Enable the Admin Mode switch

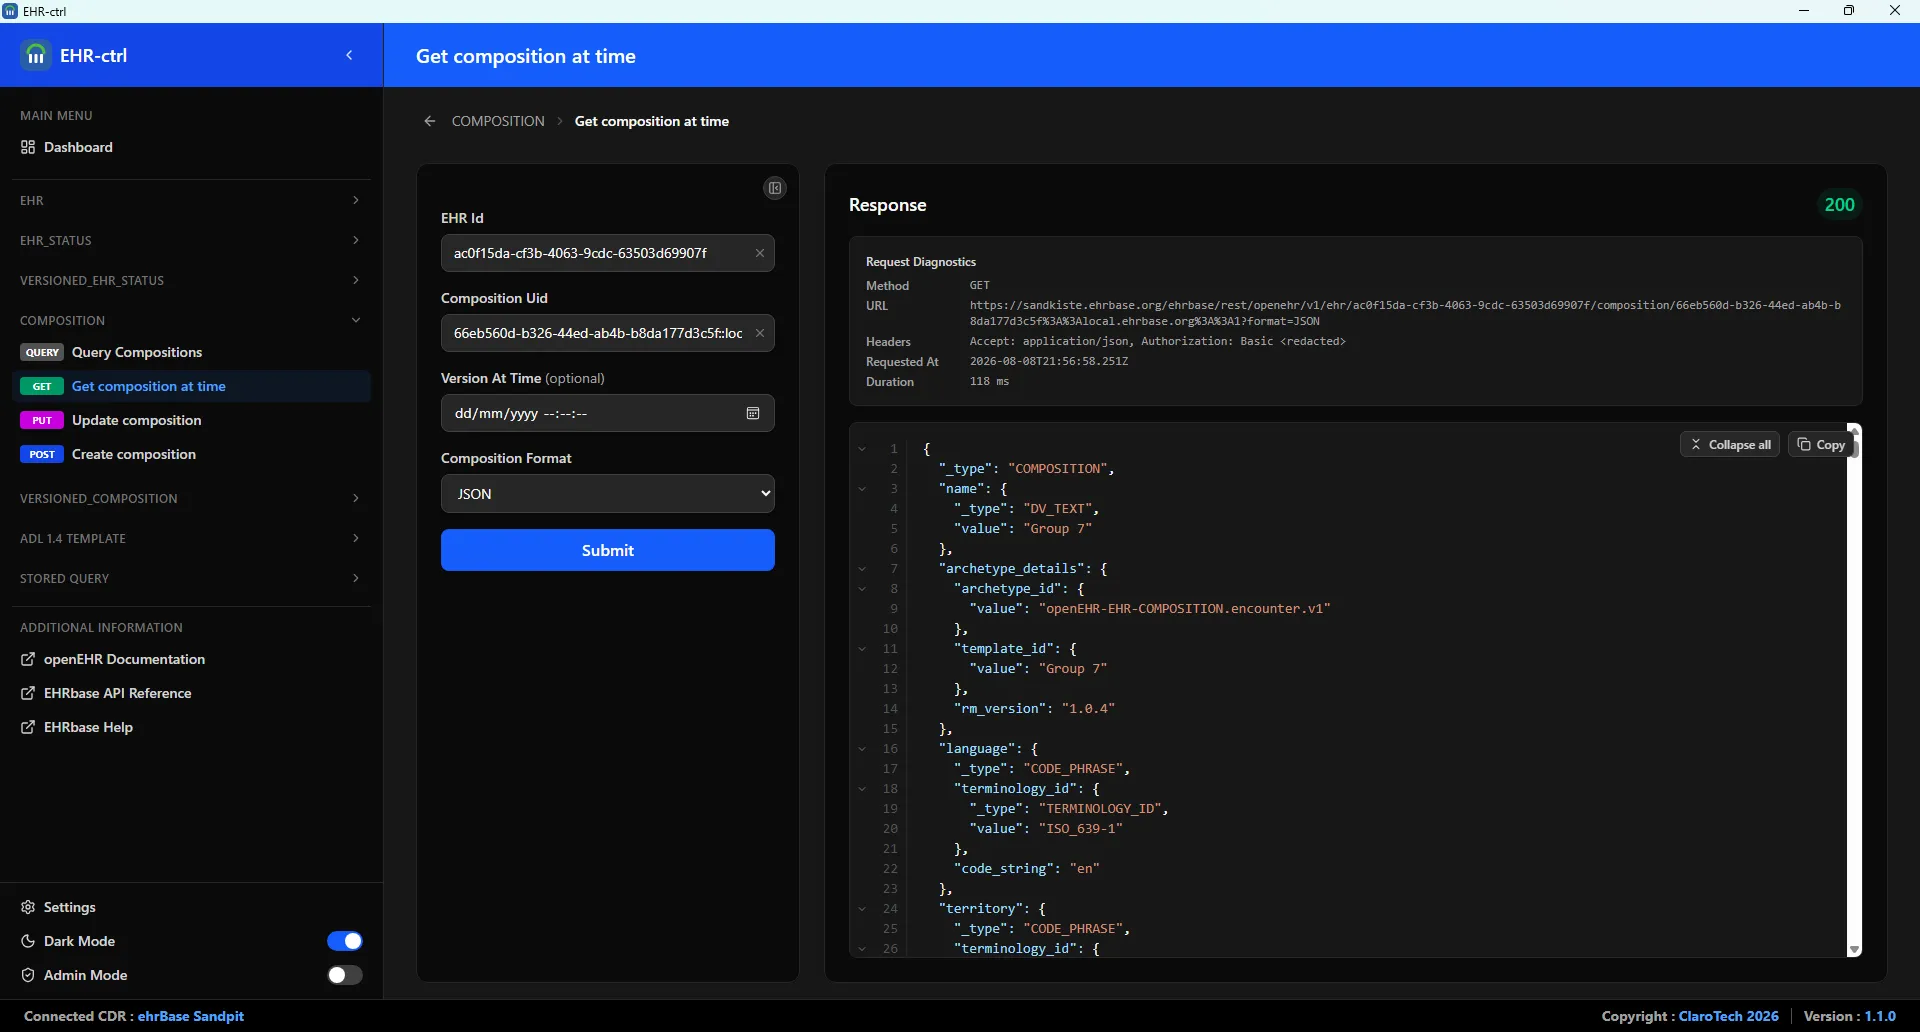tap(345, 975)
